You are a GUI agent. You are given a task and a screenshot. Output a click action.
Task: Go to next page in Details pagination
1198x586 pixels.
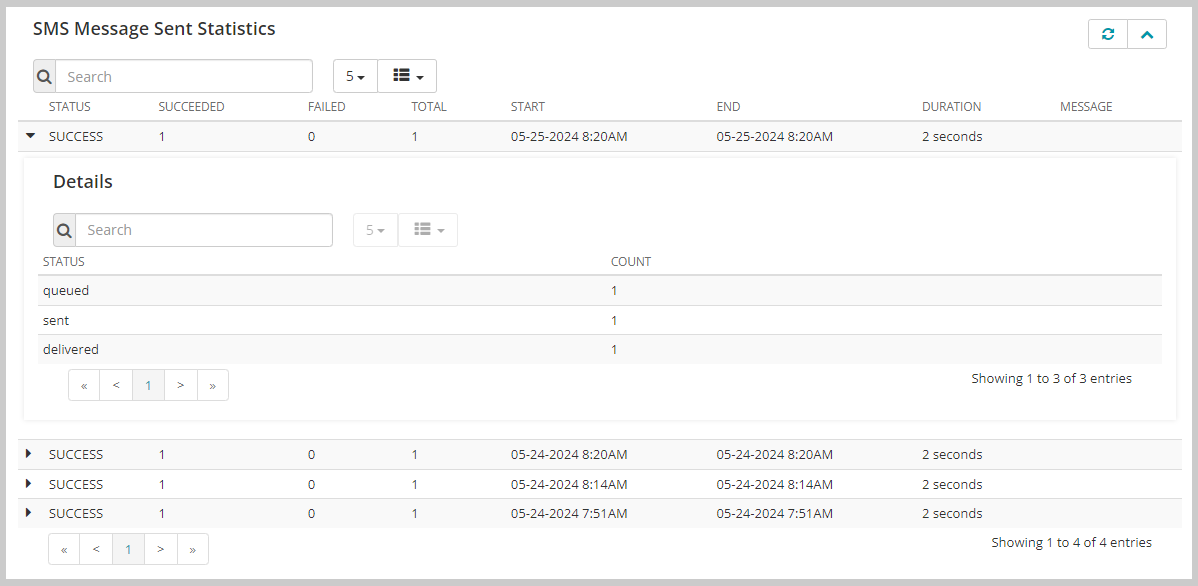tap(180, 385)
